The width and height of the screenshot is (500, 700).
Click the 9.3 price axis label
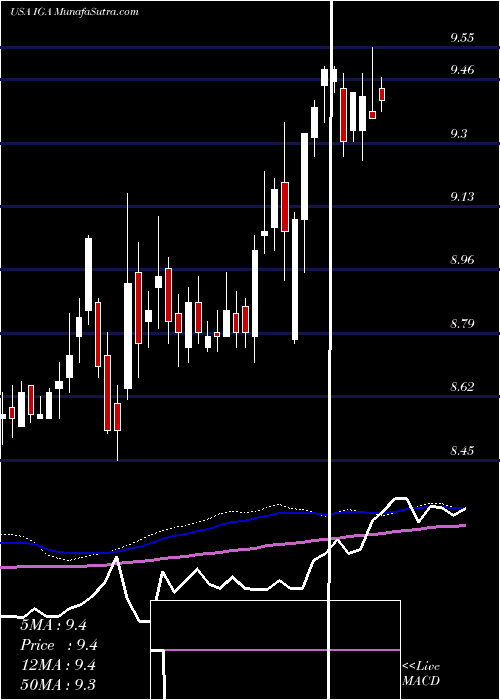(458, 133)
